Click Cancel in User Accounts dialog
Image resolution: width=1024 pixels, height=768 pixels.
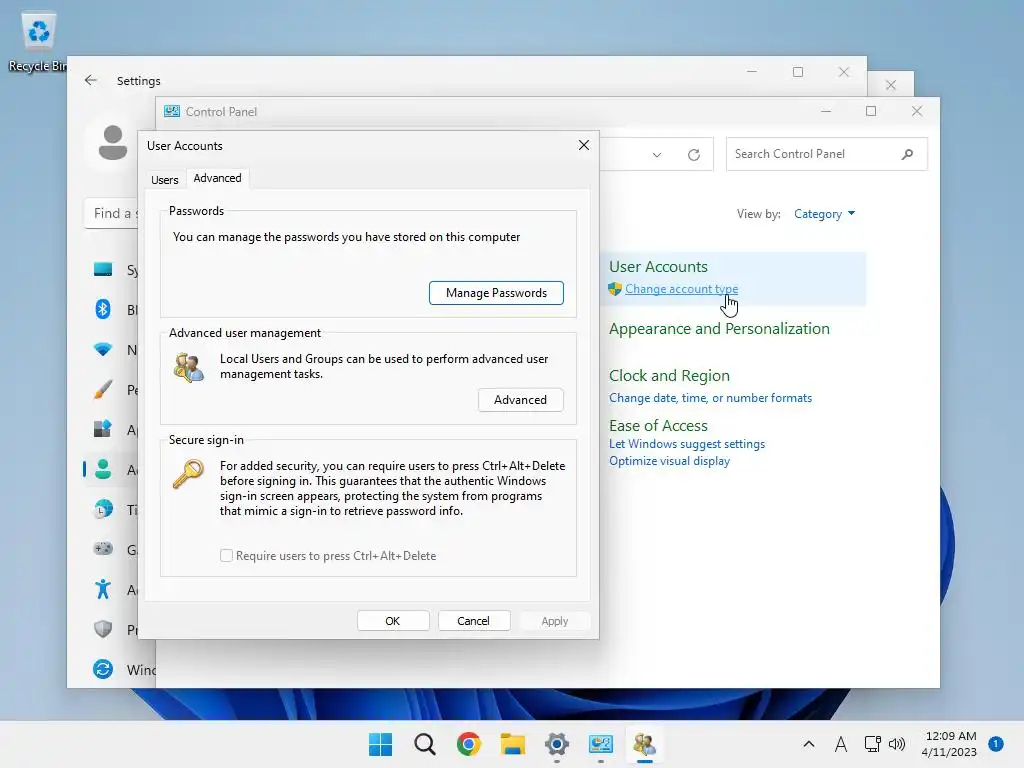pyautogui.click(x=473, y=620)
